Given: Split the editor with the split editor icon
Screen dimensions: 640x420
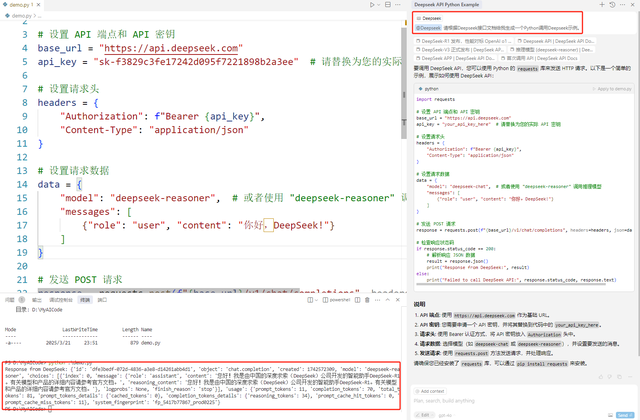Looking at the screenshot, I should point(388,5).
